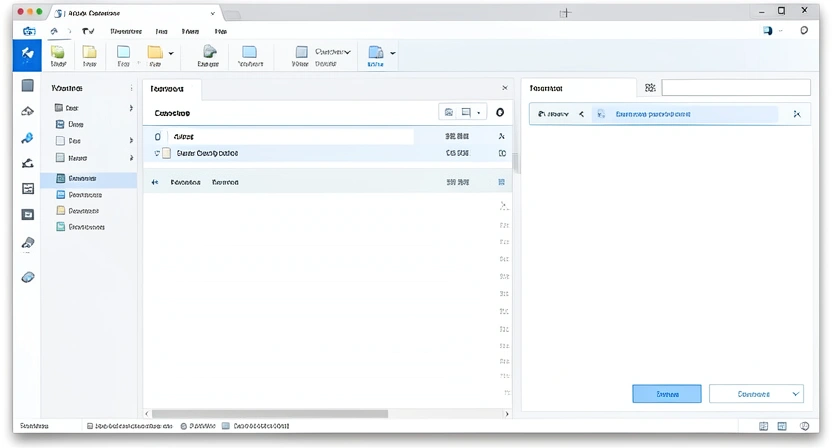Close the center panel tab with x
The width and height of the screenshot is (832, 448).
tap(505, 88)
